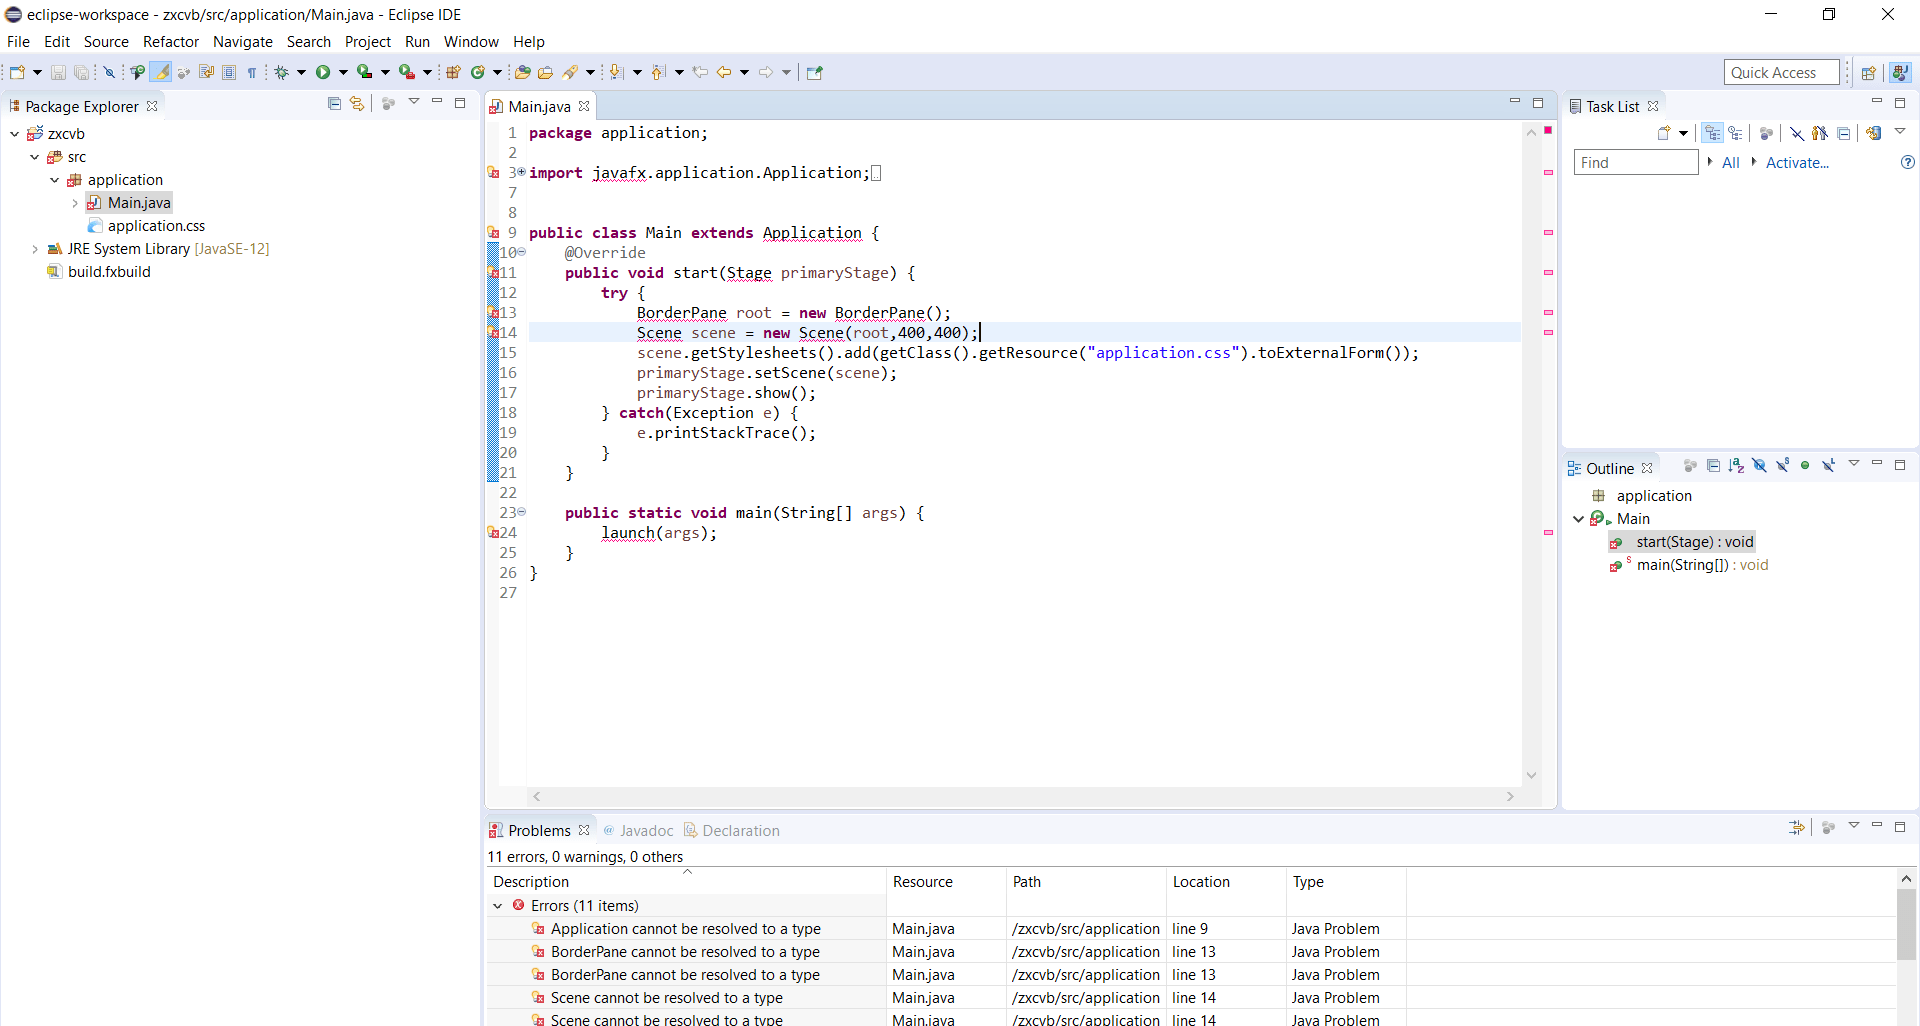Toggle Hide Fields in Outline

1759,465
